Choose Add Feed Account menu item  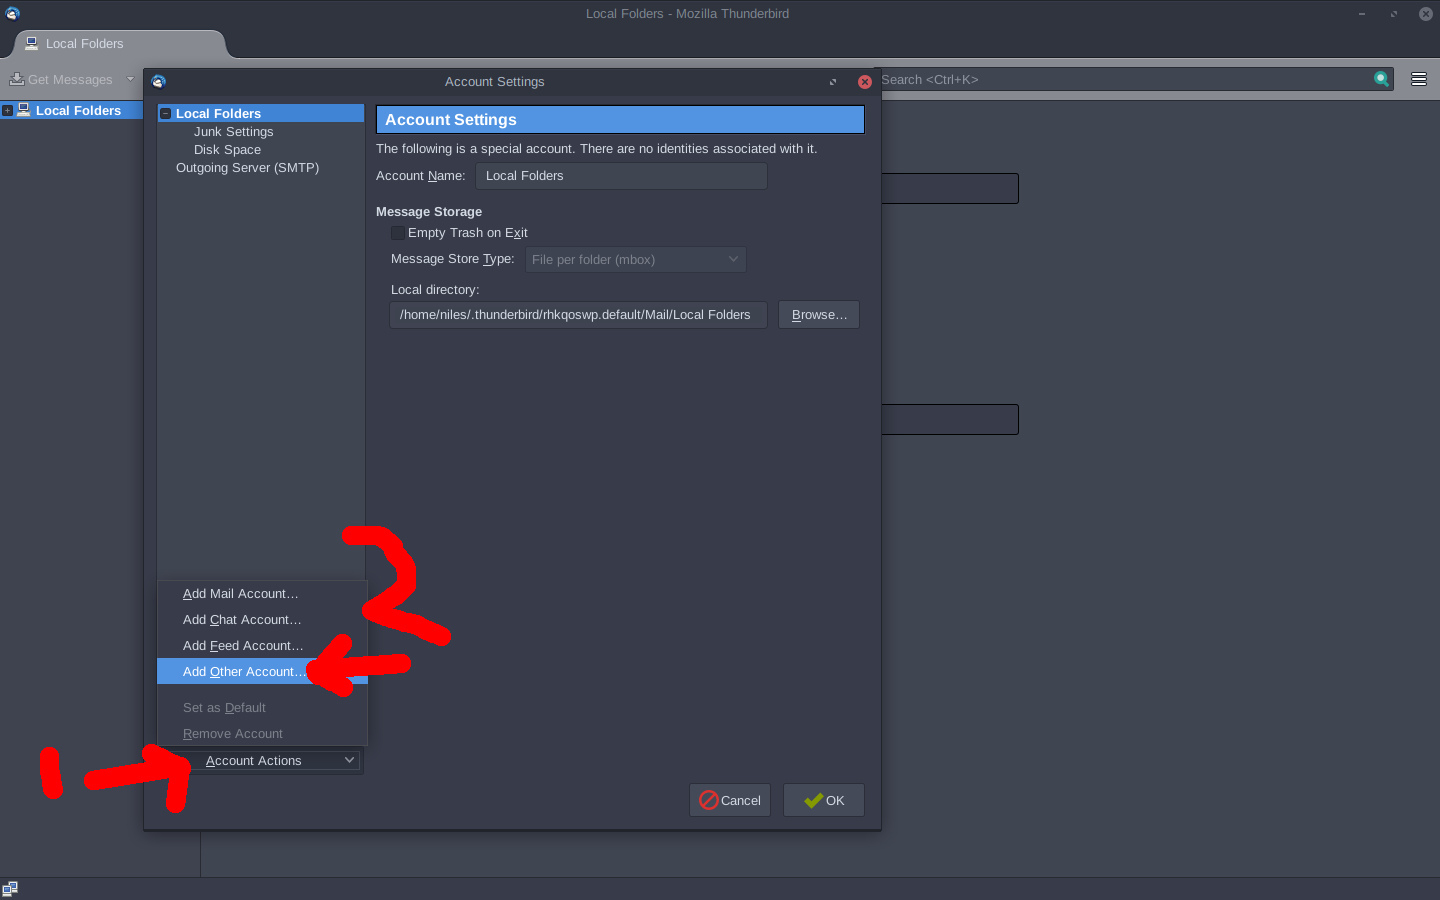click(x=262, y=646)
